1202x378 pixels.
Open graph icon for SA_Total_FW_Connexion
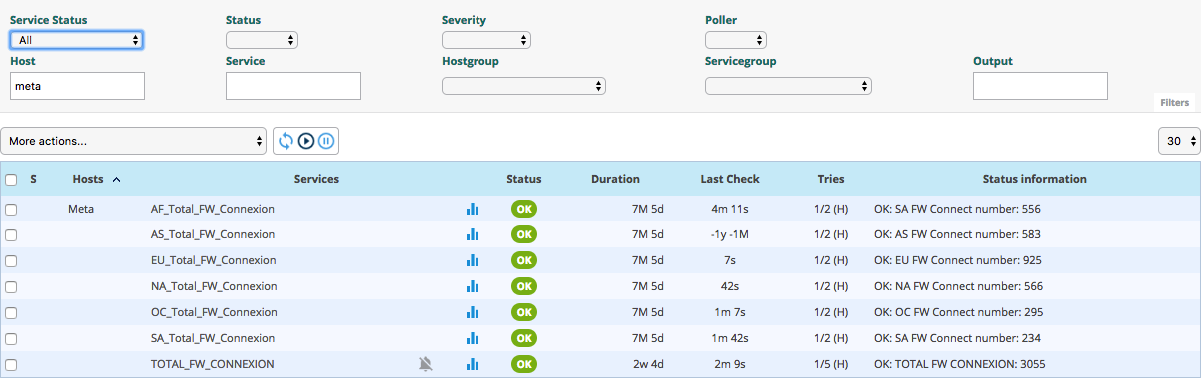coord(473,338)
